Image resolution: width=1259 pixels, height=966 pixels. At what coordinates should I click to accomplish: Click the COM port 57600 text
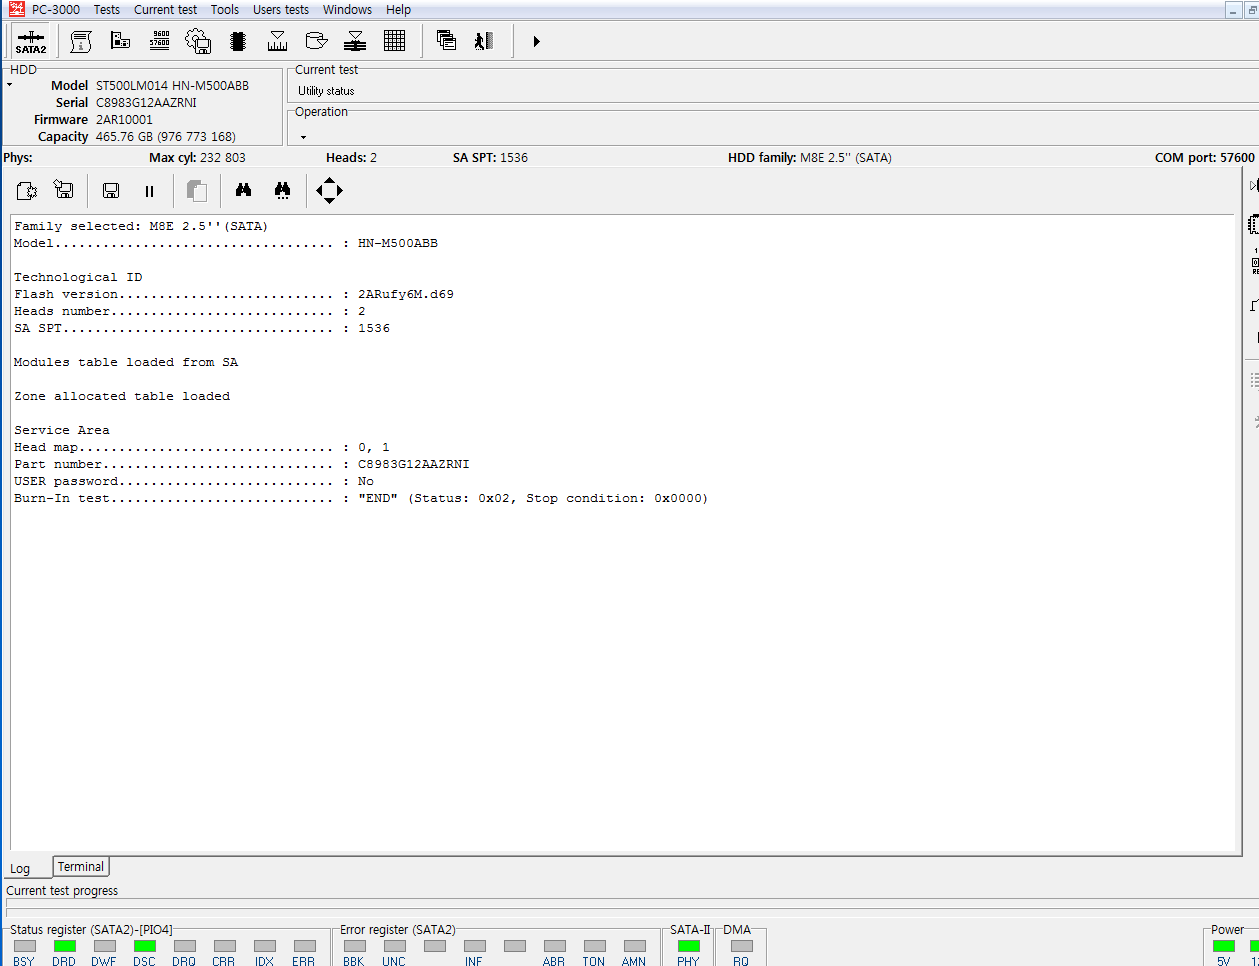pos(1204,158)
